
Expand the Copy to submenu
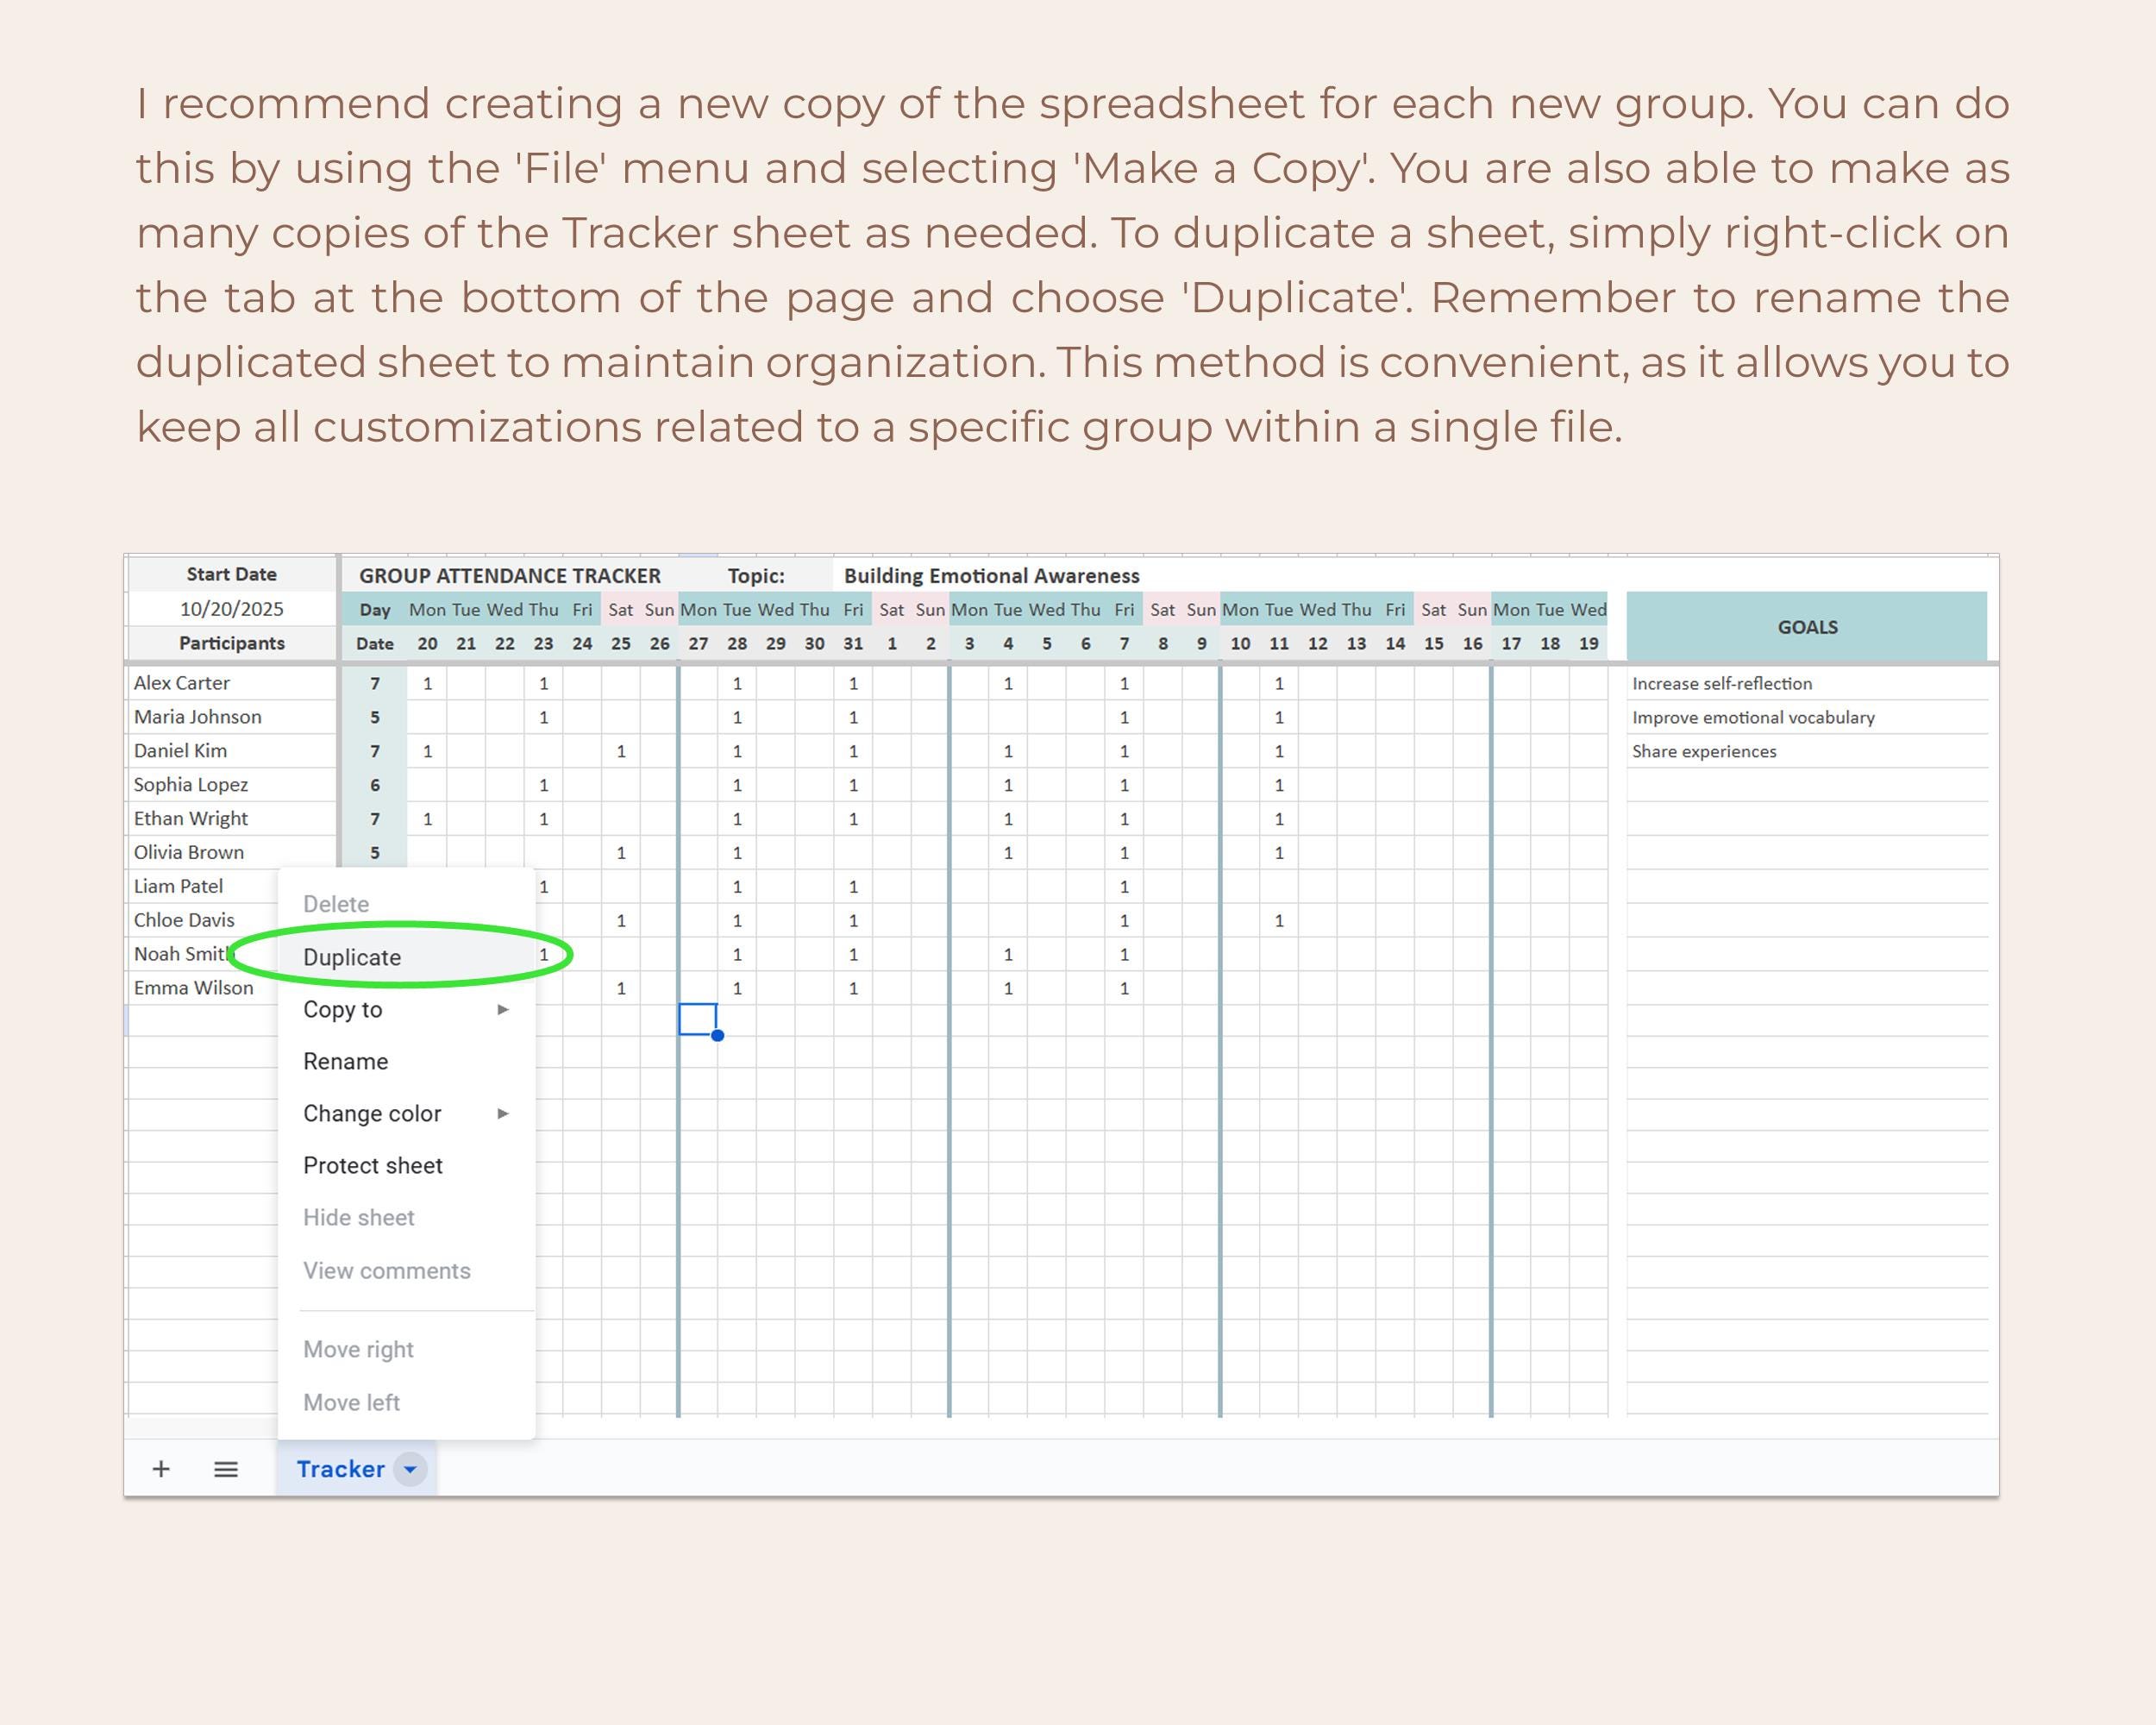(406, 1009)
